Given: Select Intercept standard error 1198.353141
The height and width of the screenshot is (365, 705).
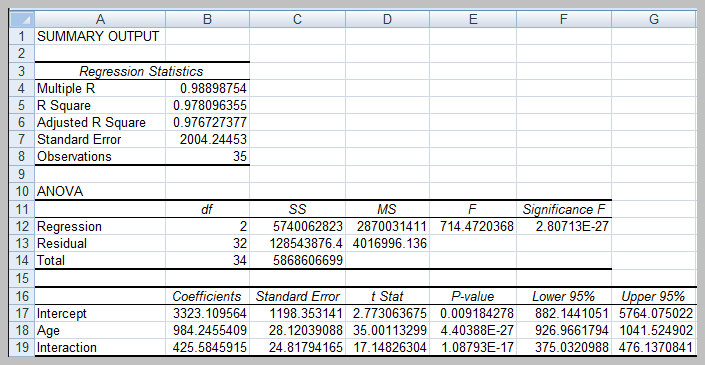Looking at the screenshot, I should pyautogui.click(x=297, y=313).
